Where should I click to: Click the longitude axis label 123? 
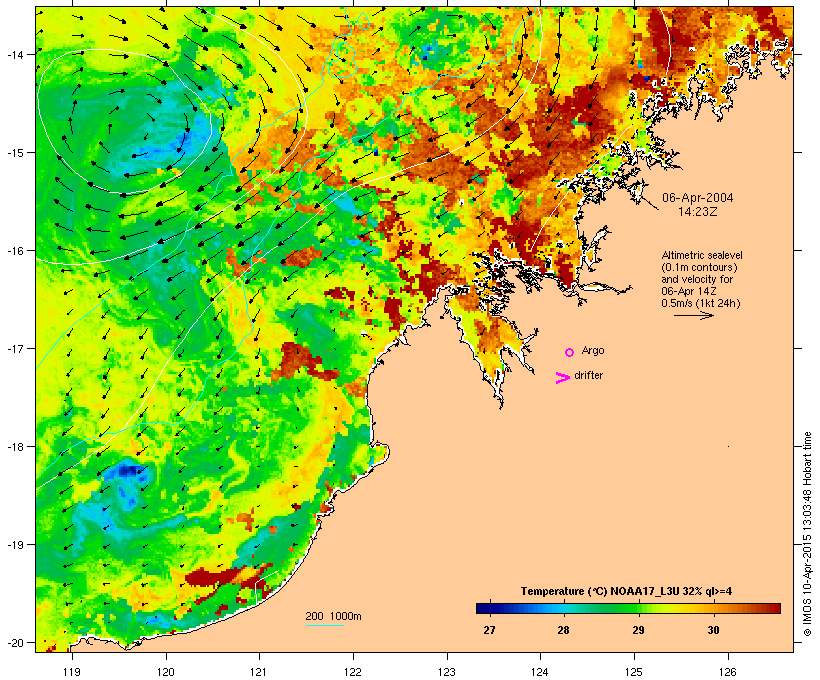[x=447, y=672]
